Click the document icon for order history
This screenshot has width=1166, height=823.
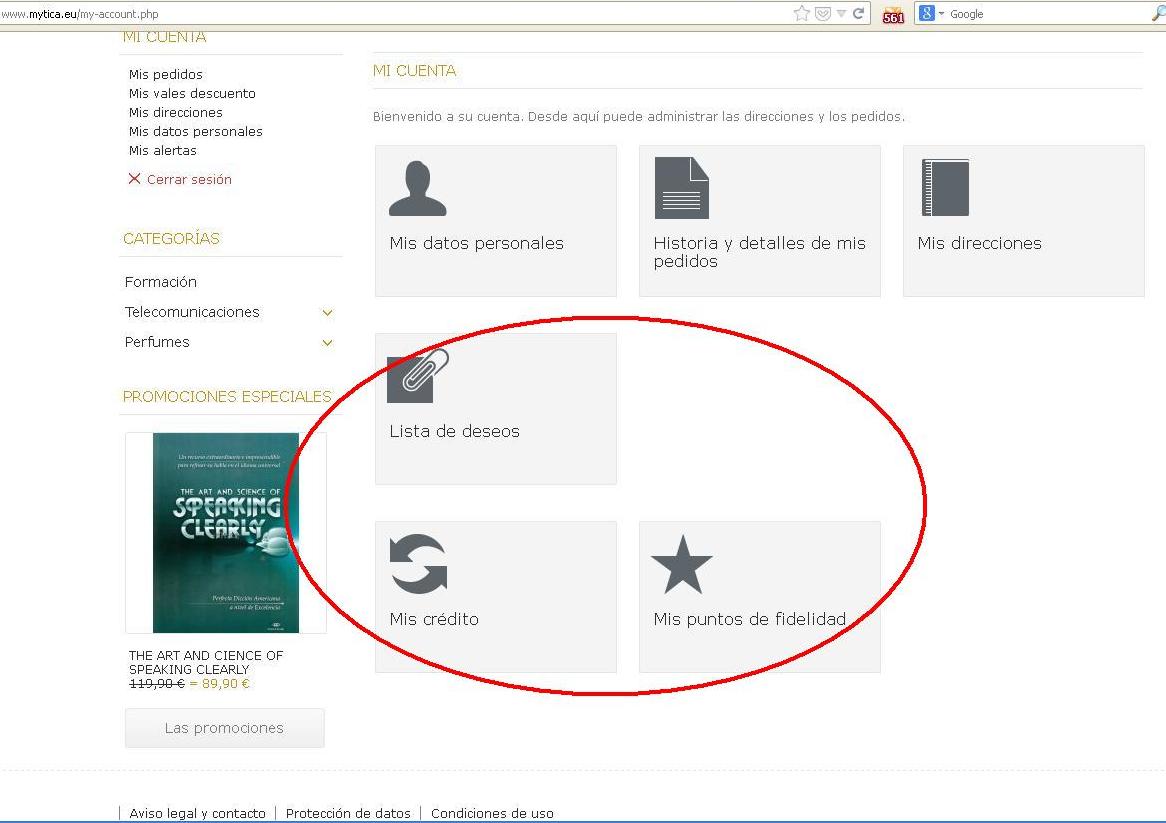tap(681, 188)
